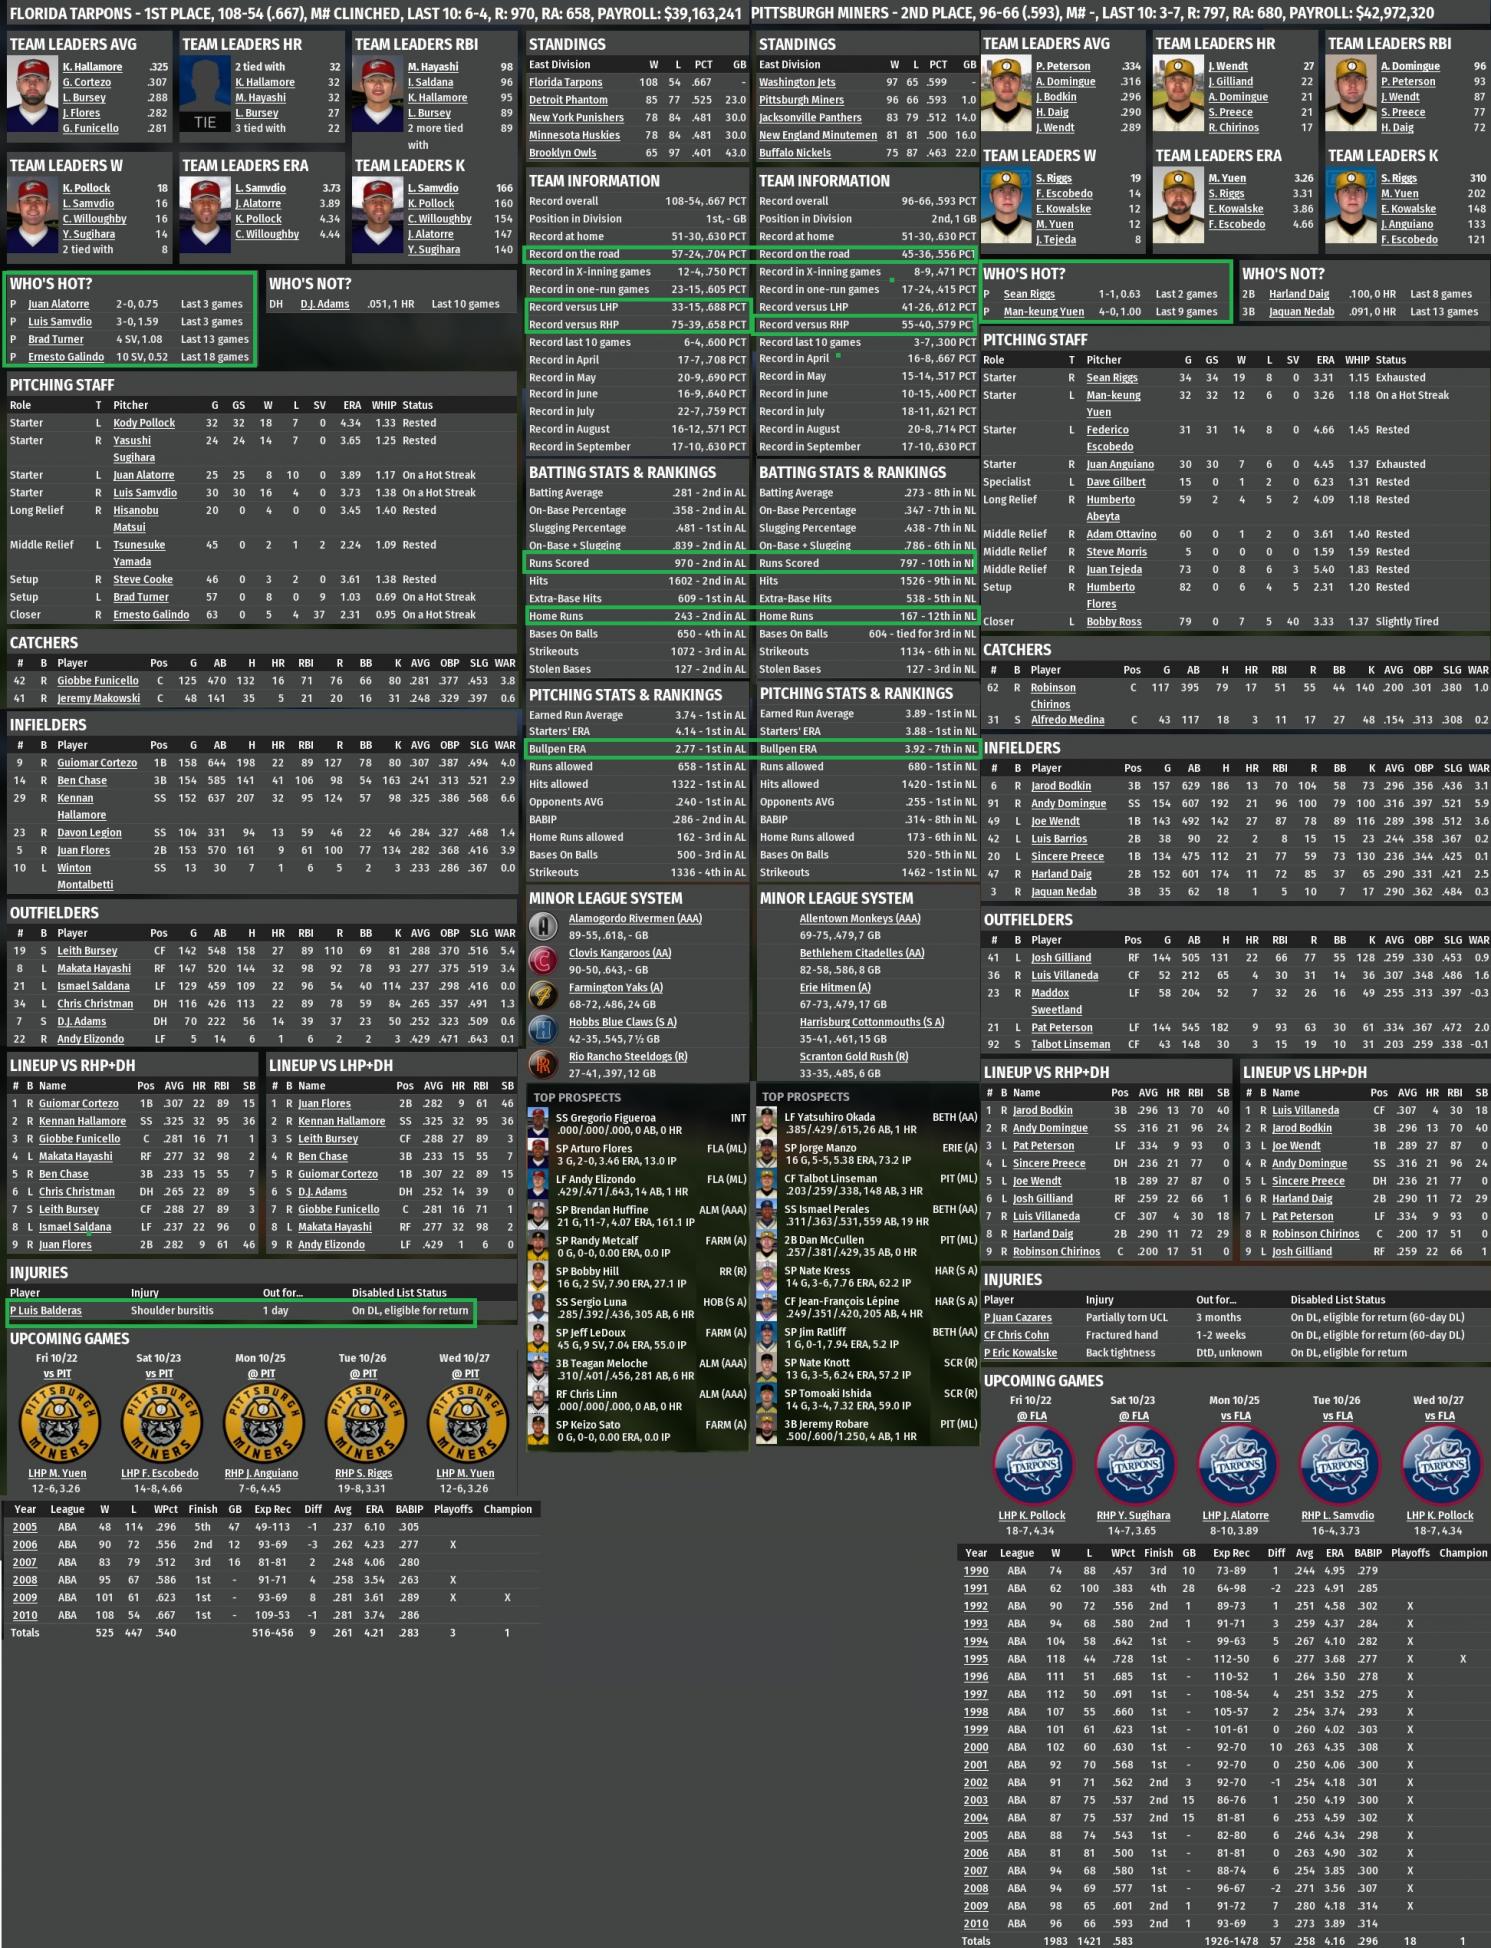Open the Bethlehem Citadelles (AA) affiliate link
This screenshot has width=1491, height=1948.
click(x=861, y=953)
